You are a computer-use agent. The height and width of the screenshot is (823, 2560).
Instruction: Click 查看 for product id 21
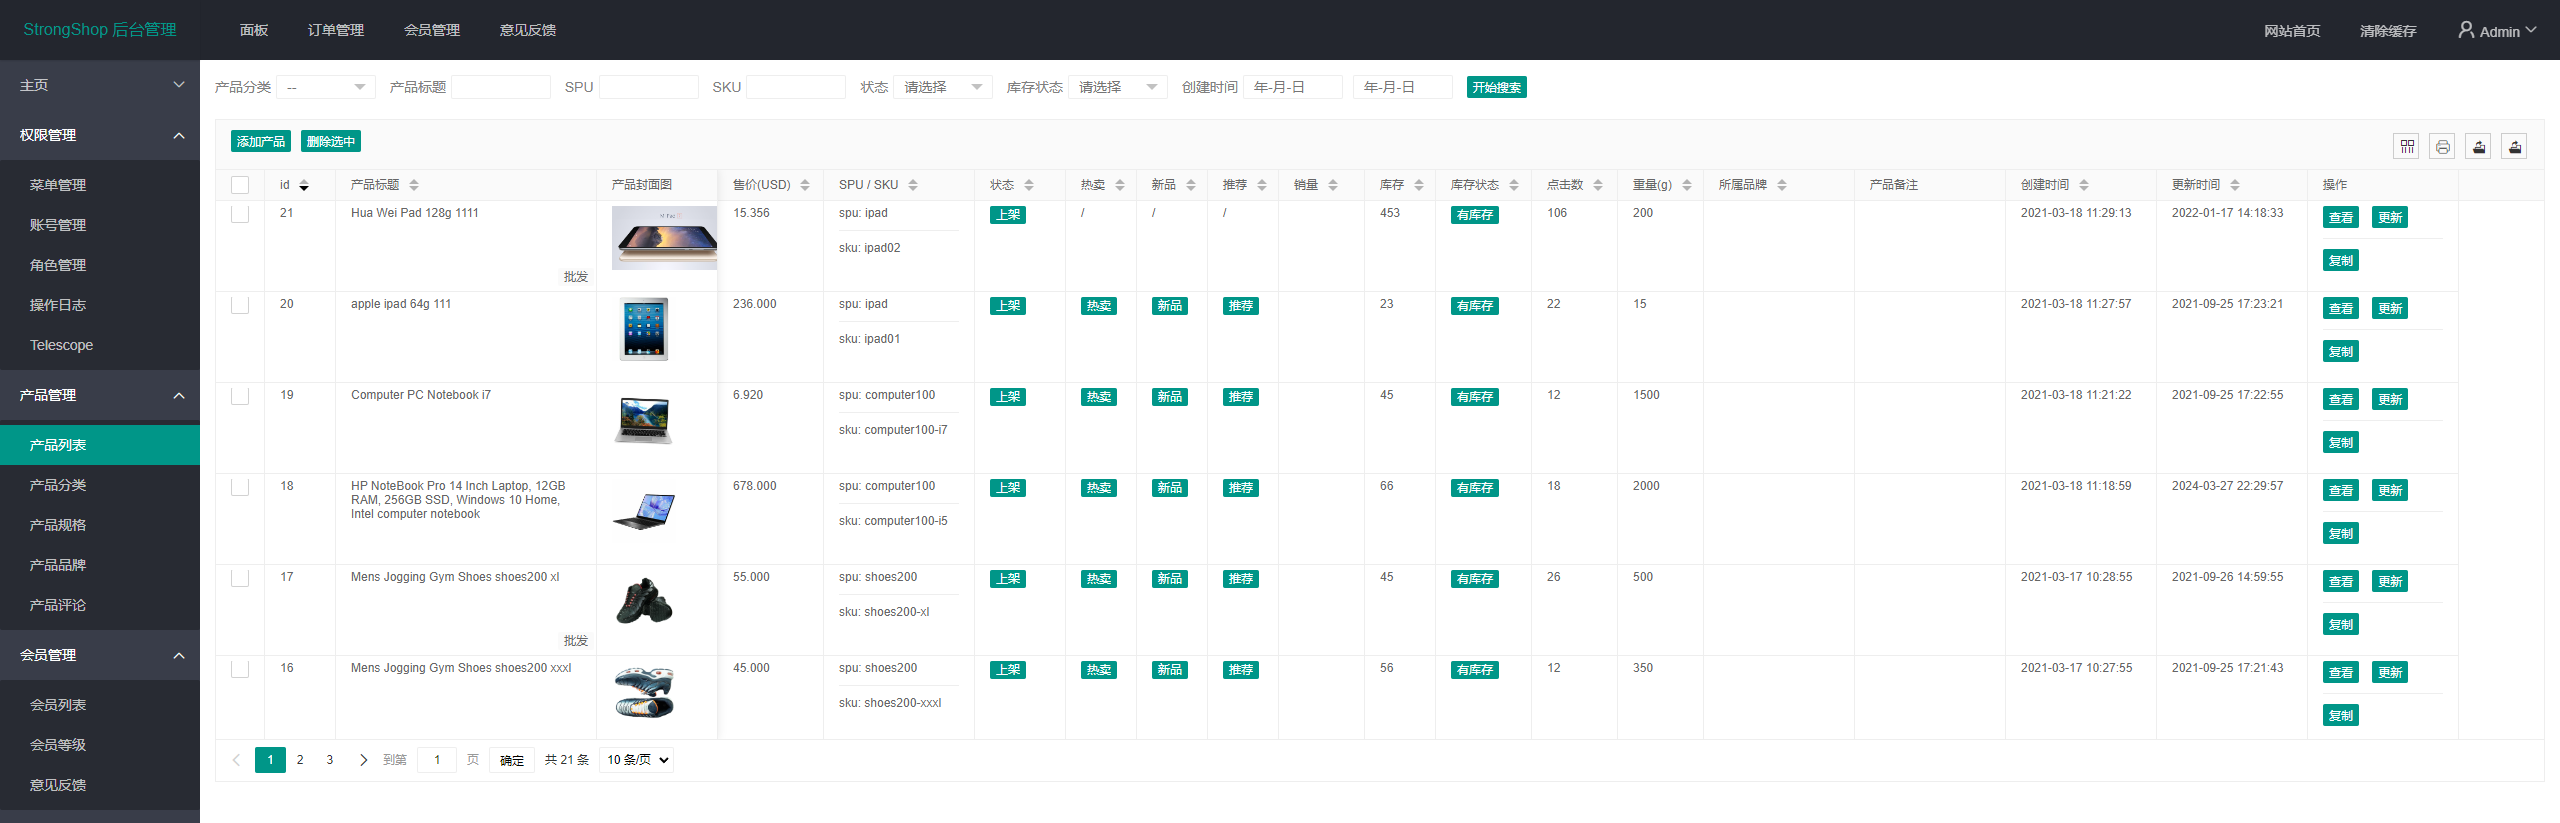(2341, 217)
